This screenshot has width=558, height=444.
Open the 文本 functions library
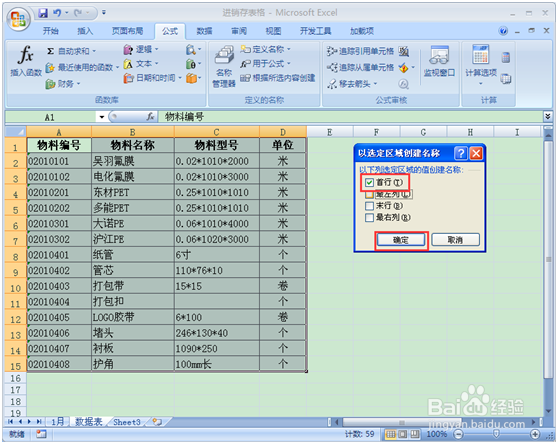pos(141,64)
